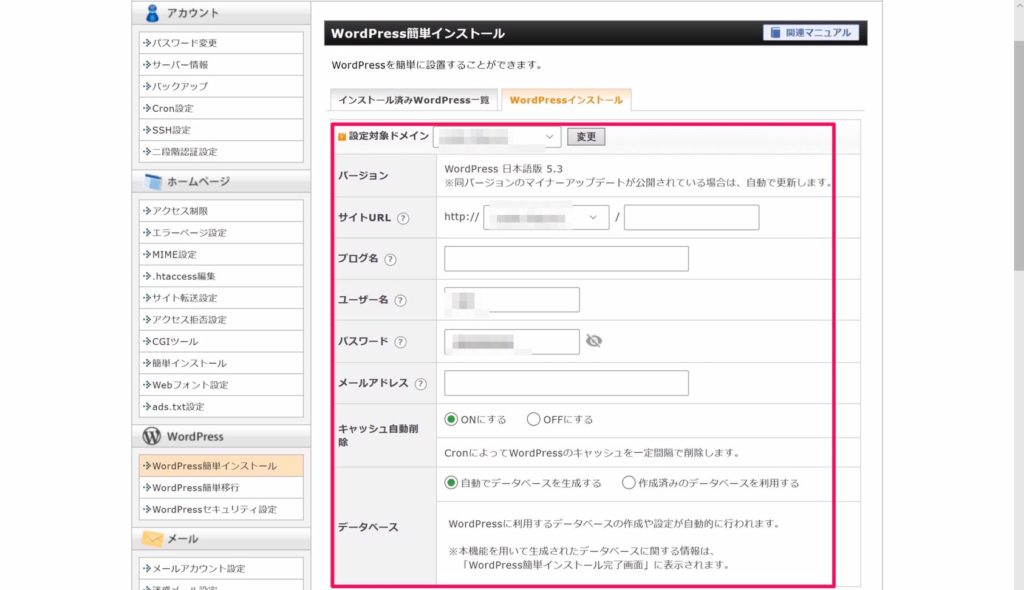Click the ユーザー名 input field
This screenshot has width=1024, height=590.
click(x=512, y=300)
